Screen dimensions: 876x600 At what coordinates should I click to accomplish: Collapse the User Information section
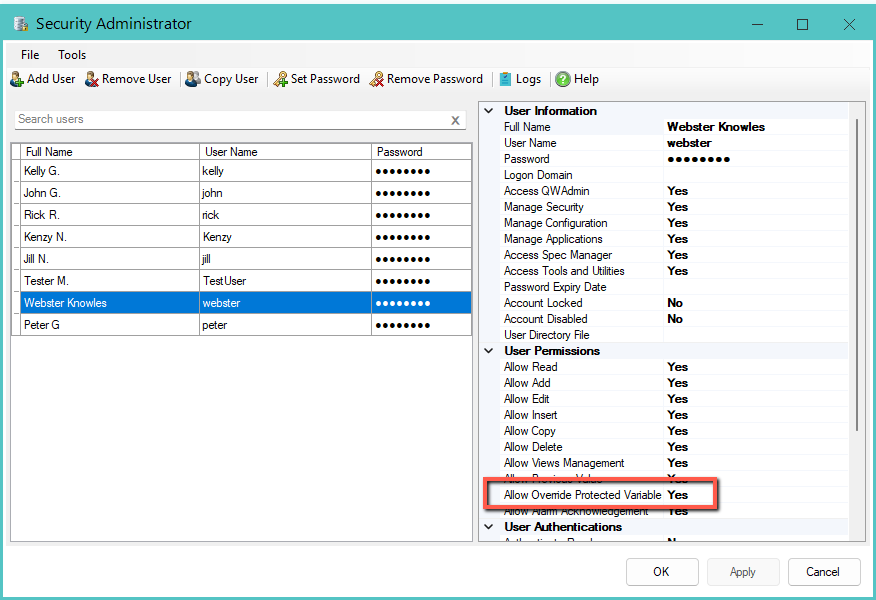pos(489,111)
